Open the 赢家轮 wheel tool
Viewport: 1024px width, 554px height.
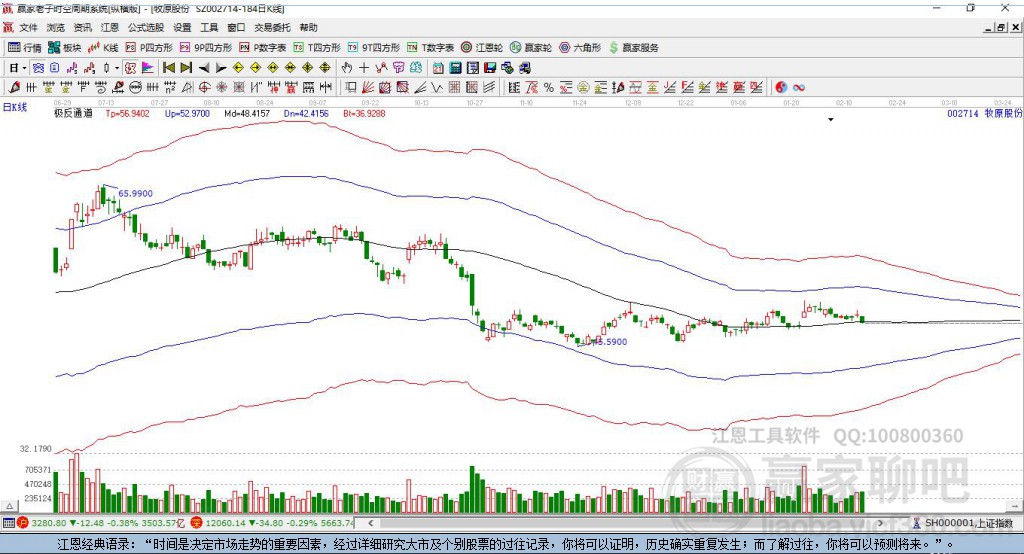531,48
